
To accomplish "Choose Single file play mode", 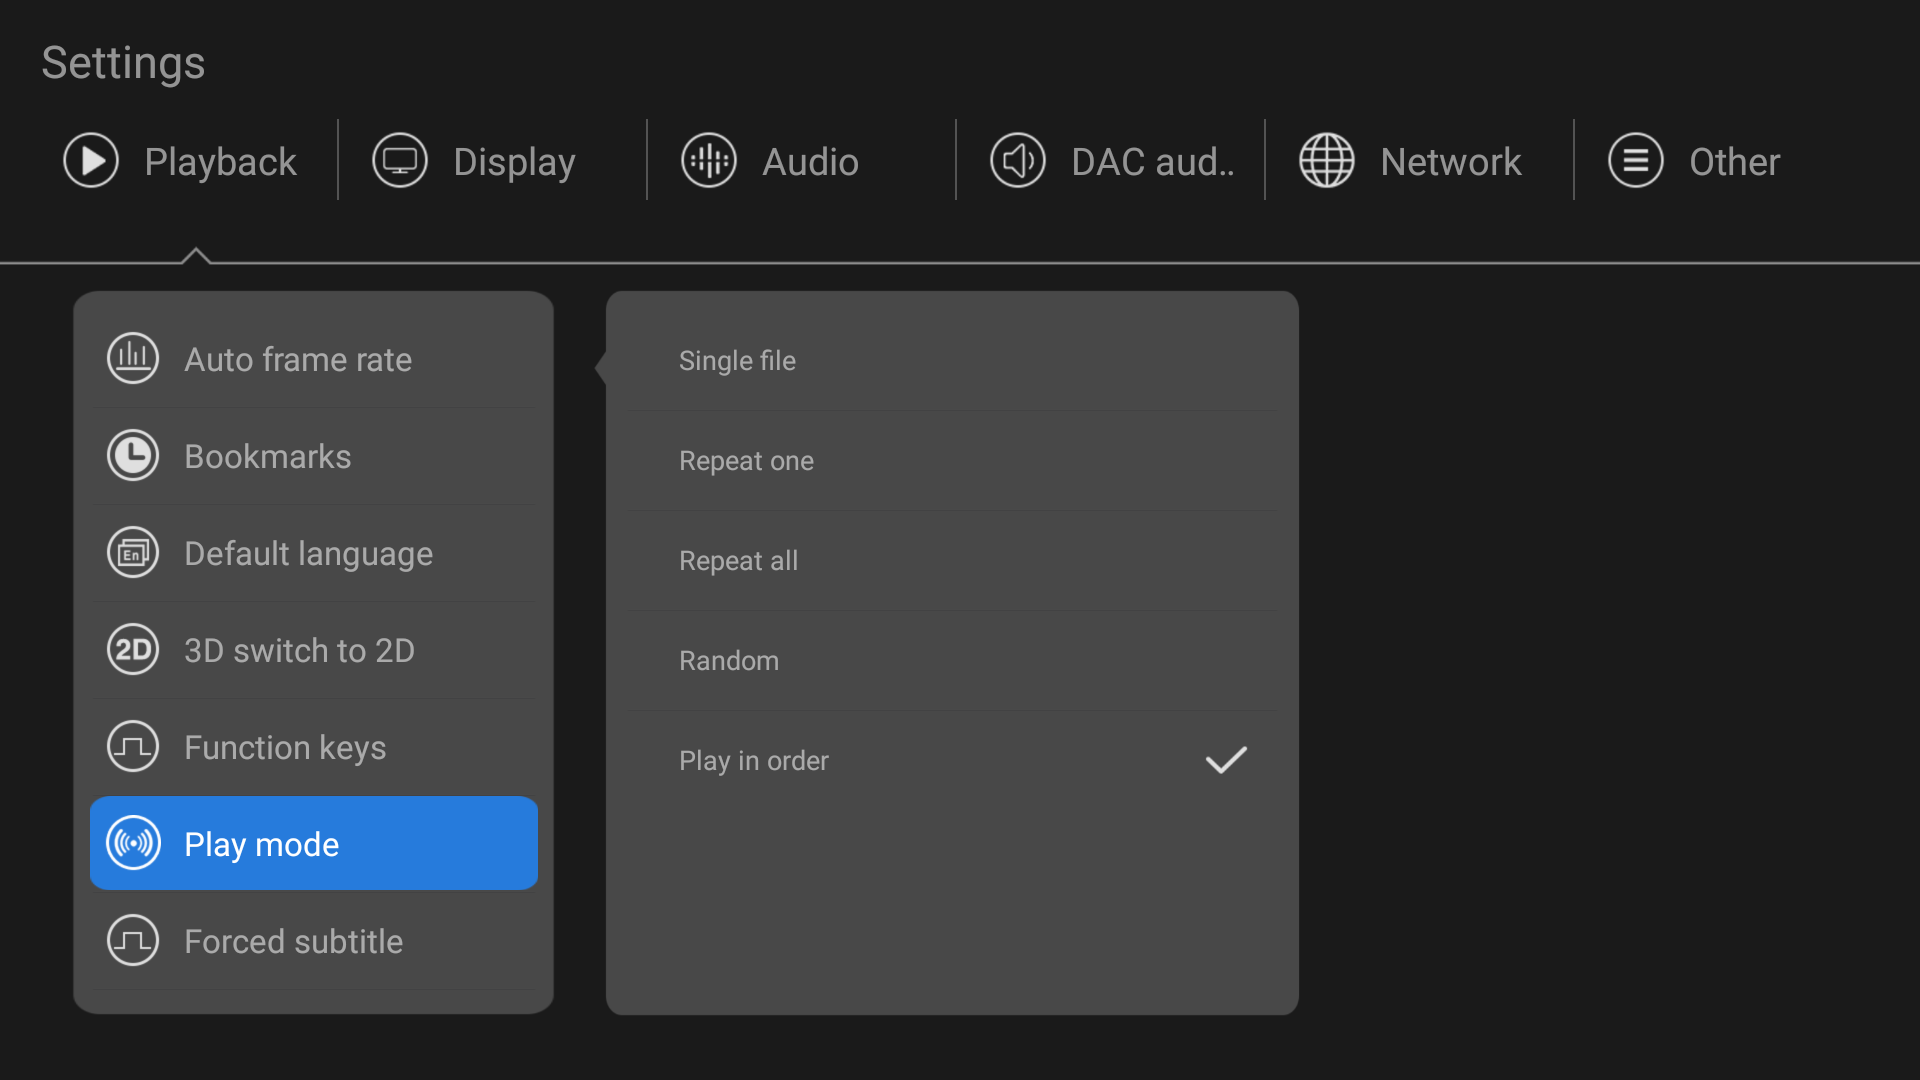I will tap(952, 360).
